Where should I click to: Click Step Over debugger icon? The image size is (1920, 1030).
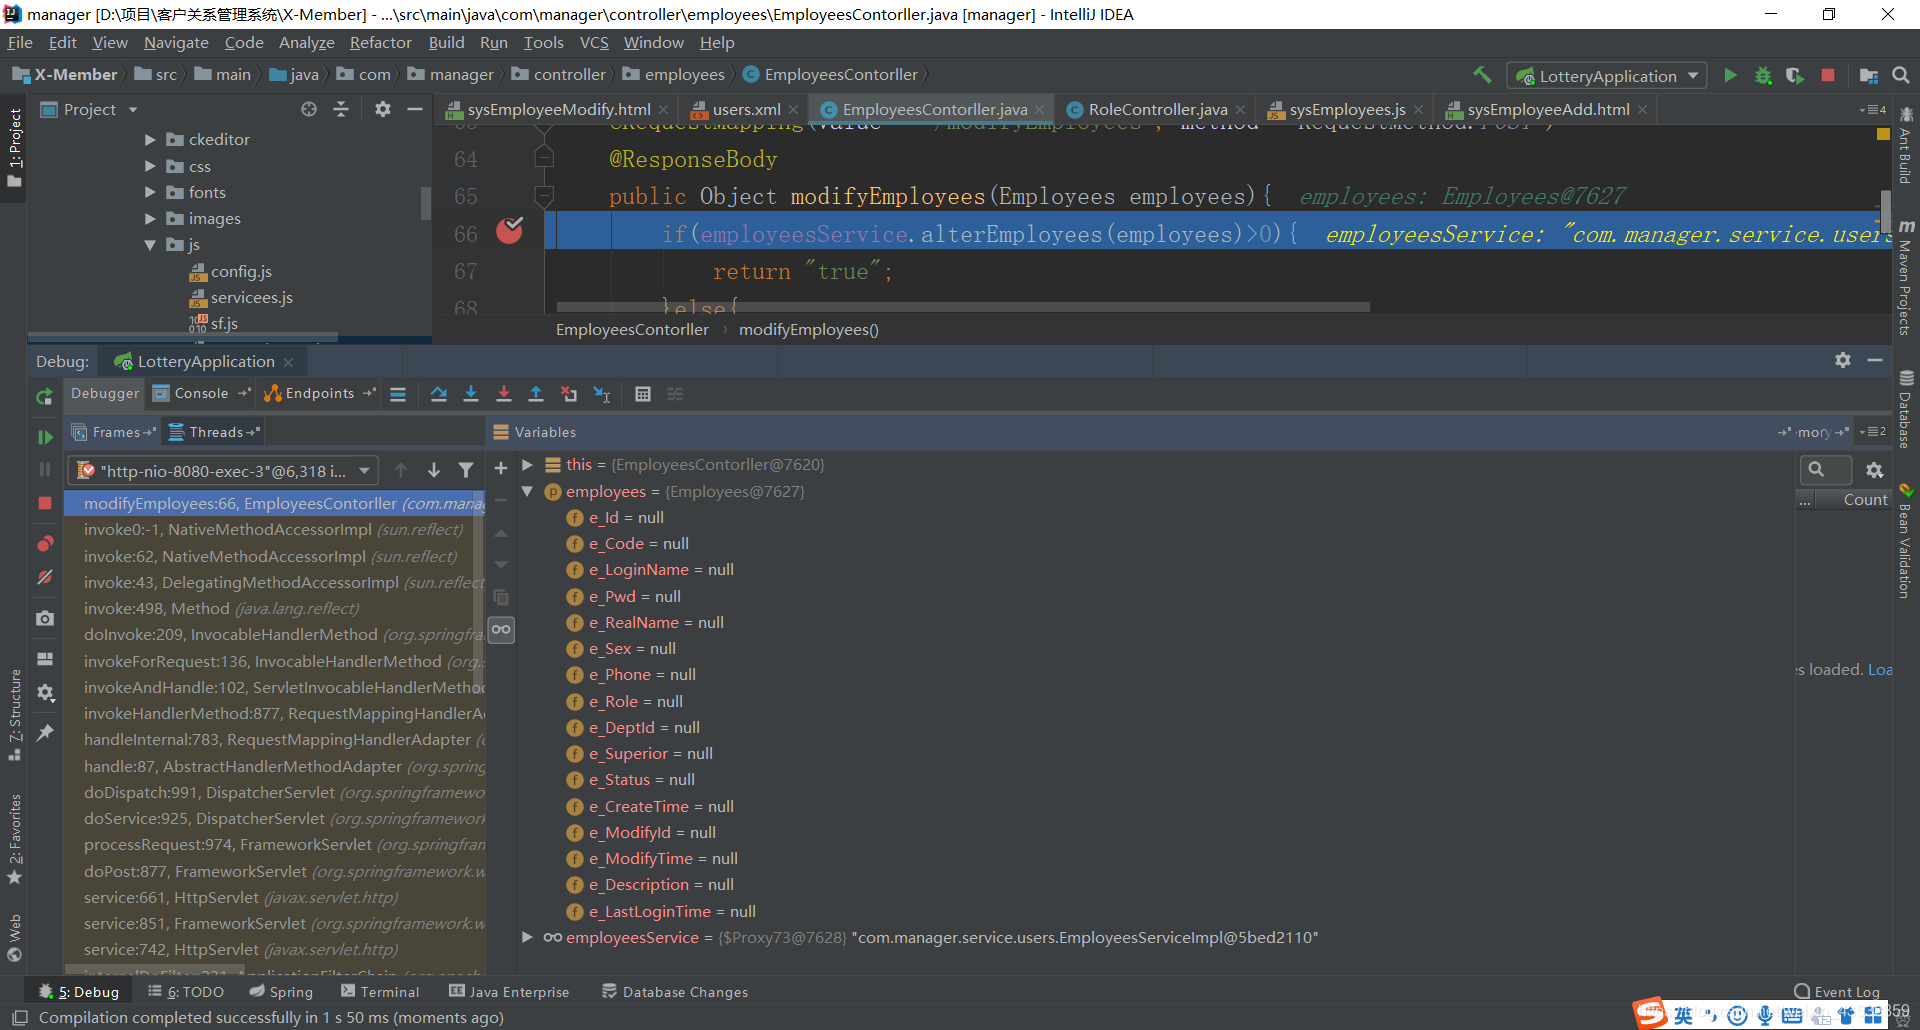point(438,394)
